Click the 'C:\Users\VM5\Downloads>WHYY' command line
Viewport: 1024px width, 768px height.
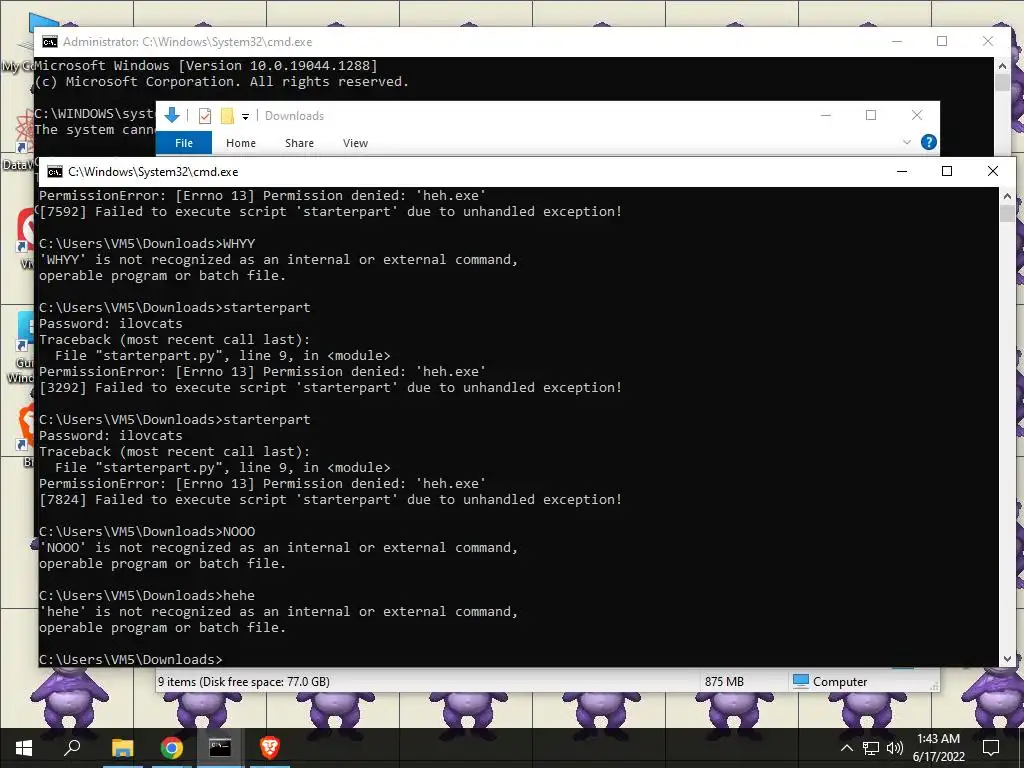[147, 244]
